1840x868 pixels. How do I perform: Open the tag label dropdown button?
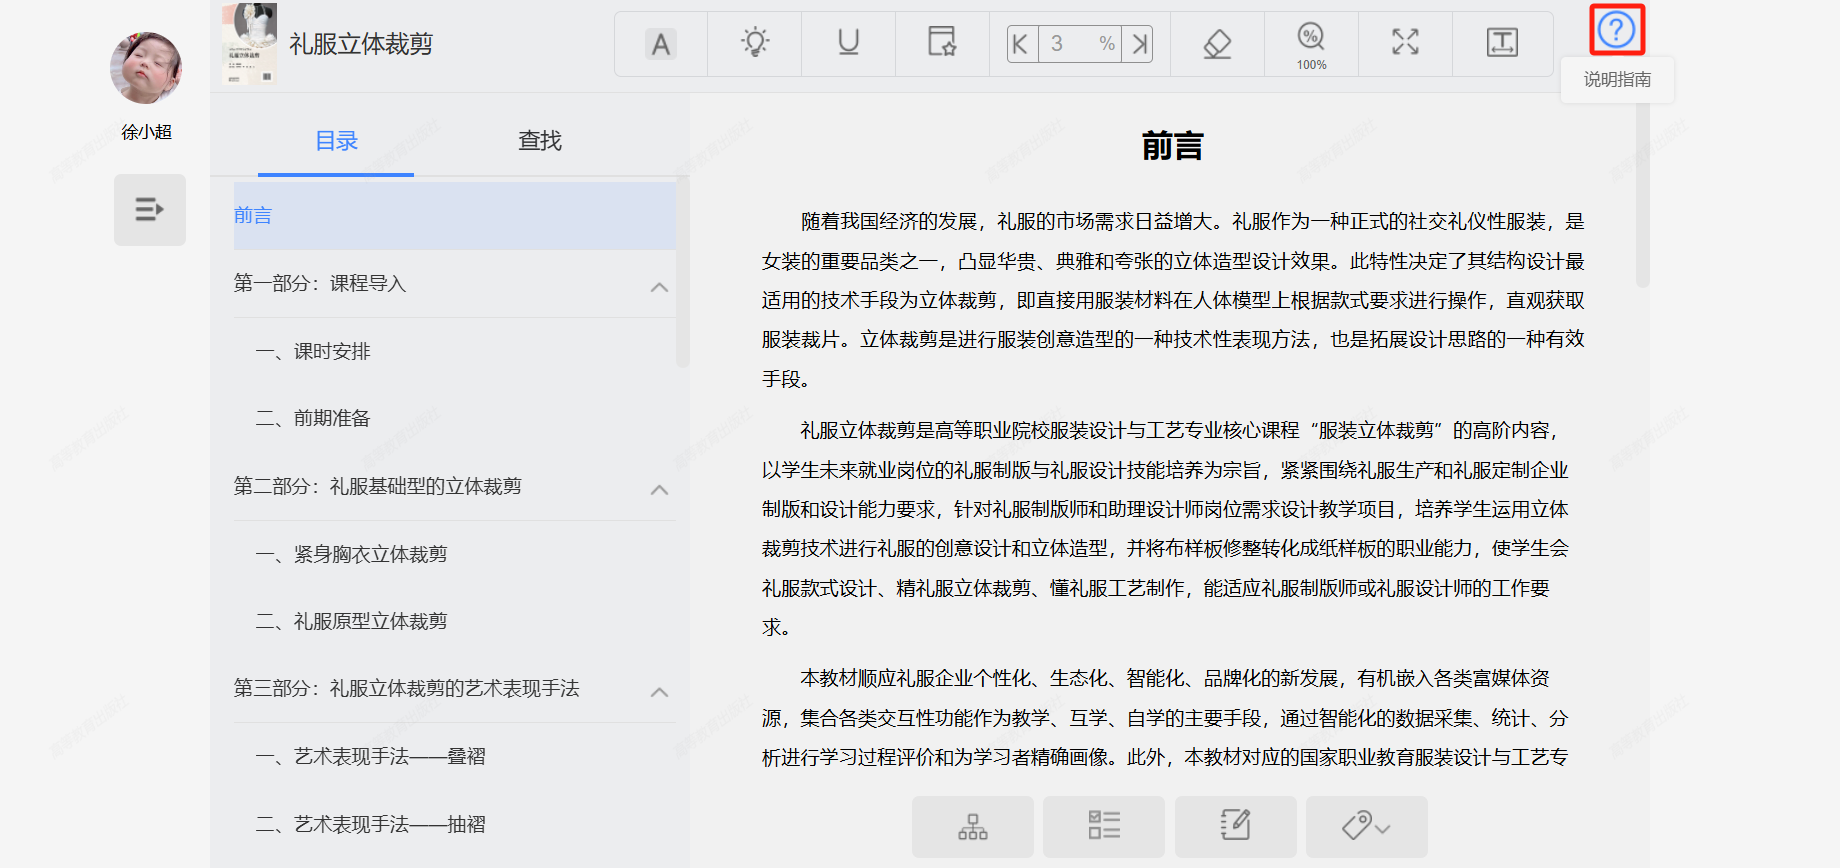[1367, 826]
